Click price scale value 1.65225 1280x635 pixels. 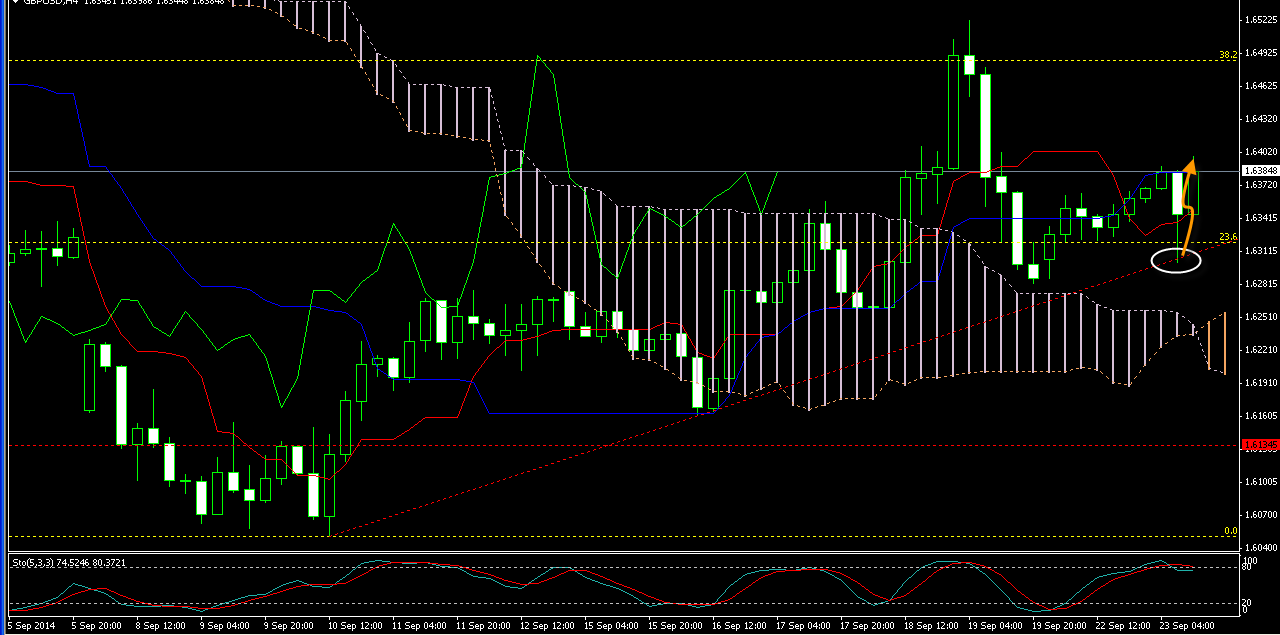pyautogui.click(x=1261, y=20)
